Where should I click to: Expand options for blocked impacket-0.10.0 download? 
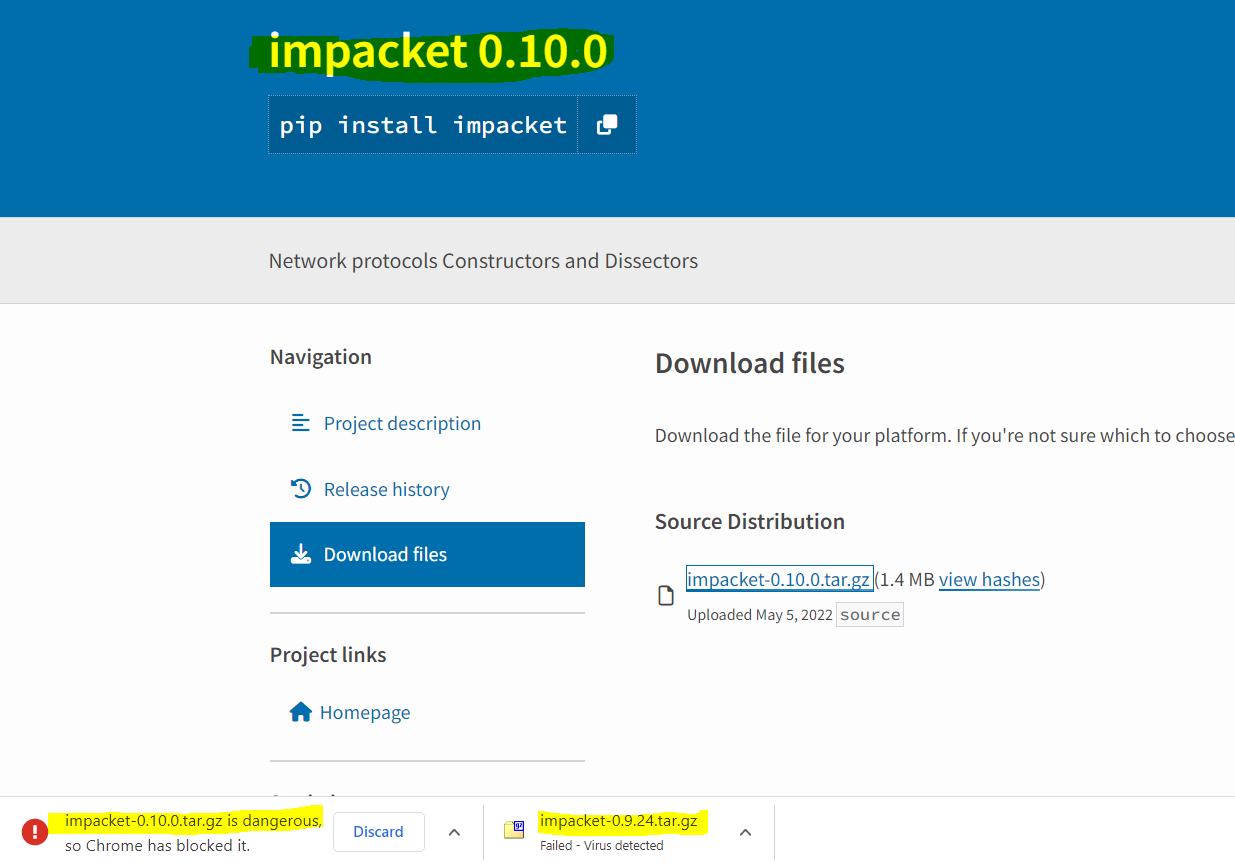tap(454, 832)
